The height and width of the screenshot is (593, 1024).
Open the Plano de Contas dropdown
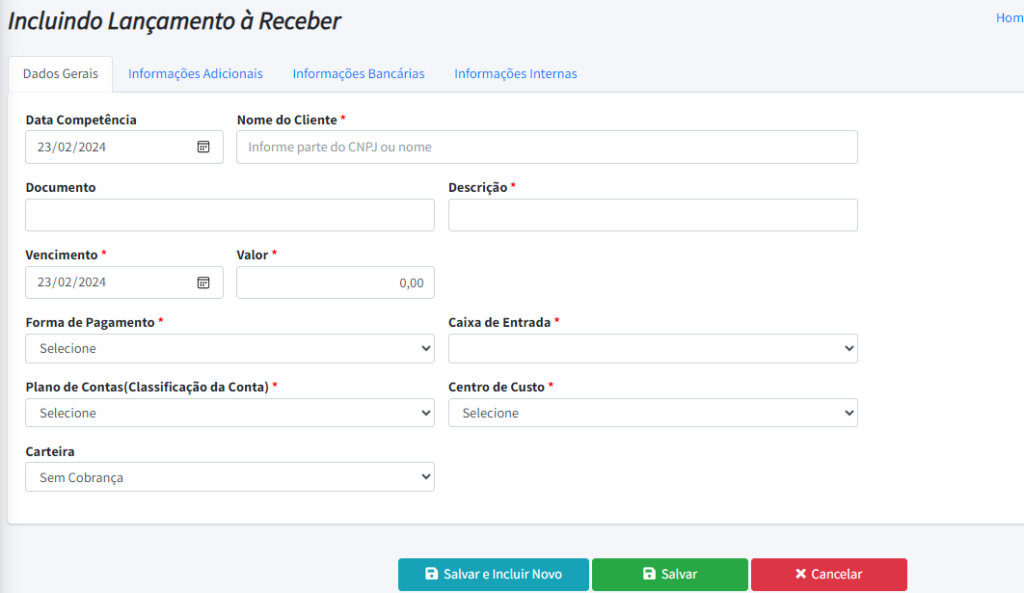230,413
